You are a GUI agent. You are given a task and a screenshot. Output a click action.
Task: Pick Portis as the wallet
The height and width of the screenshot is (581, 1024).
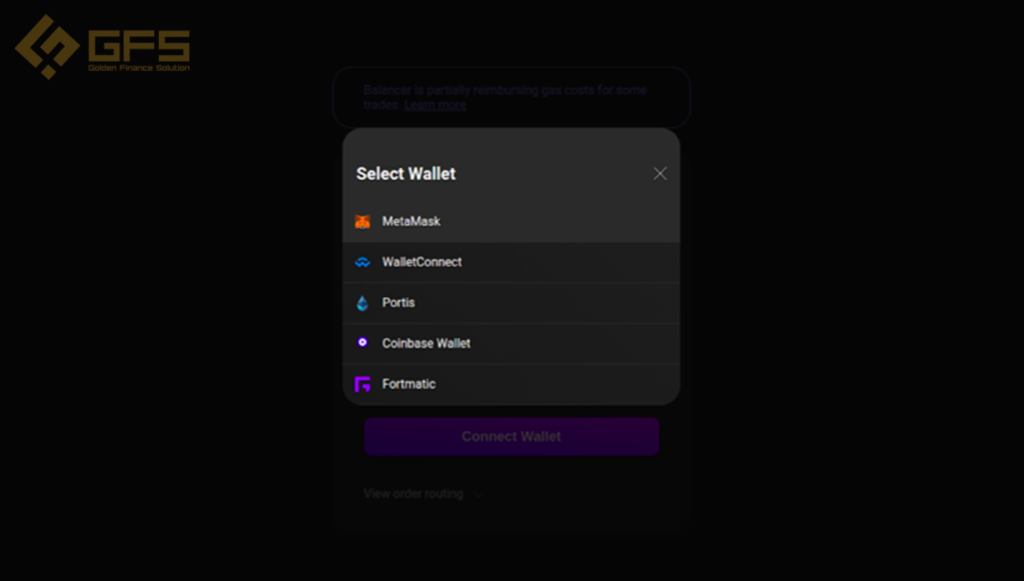(511, 303)
